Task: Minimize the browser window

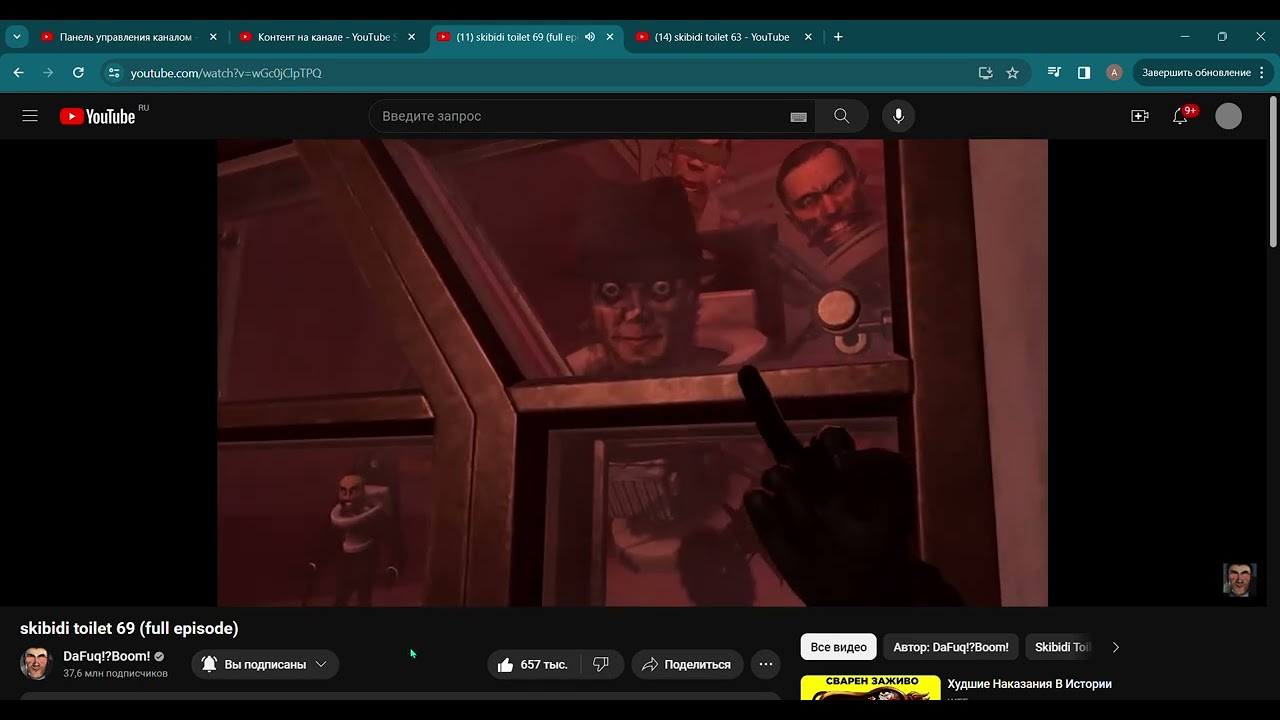Action: coord(1185,37)
